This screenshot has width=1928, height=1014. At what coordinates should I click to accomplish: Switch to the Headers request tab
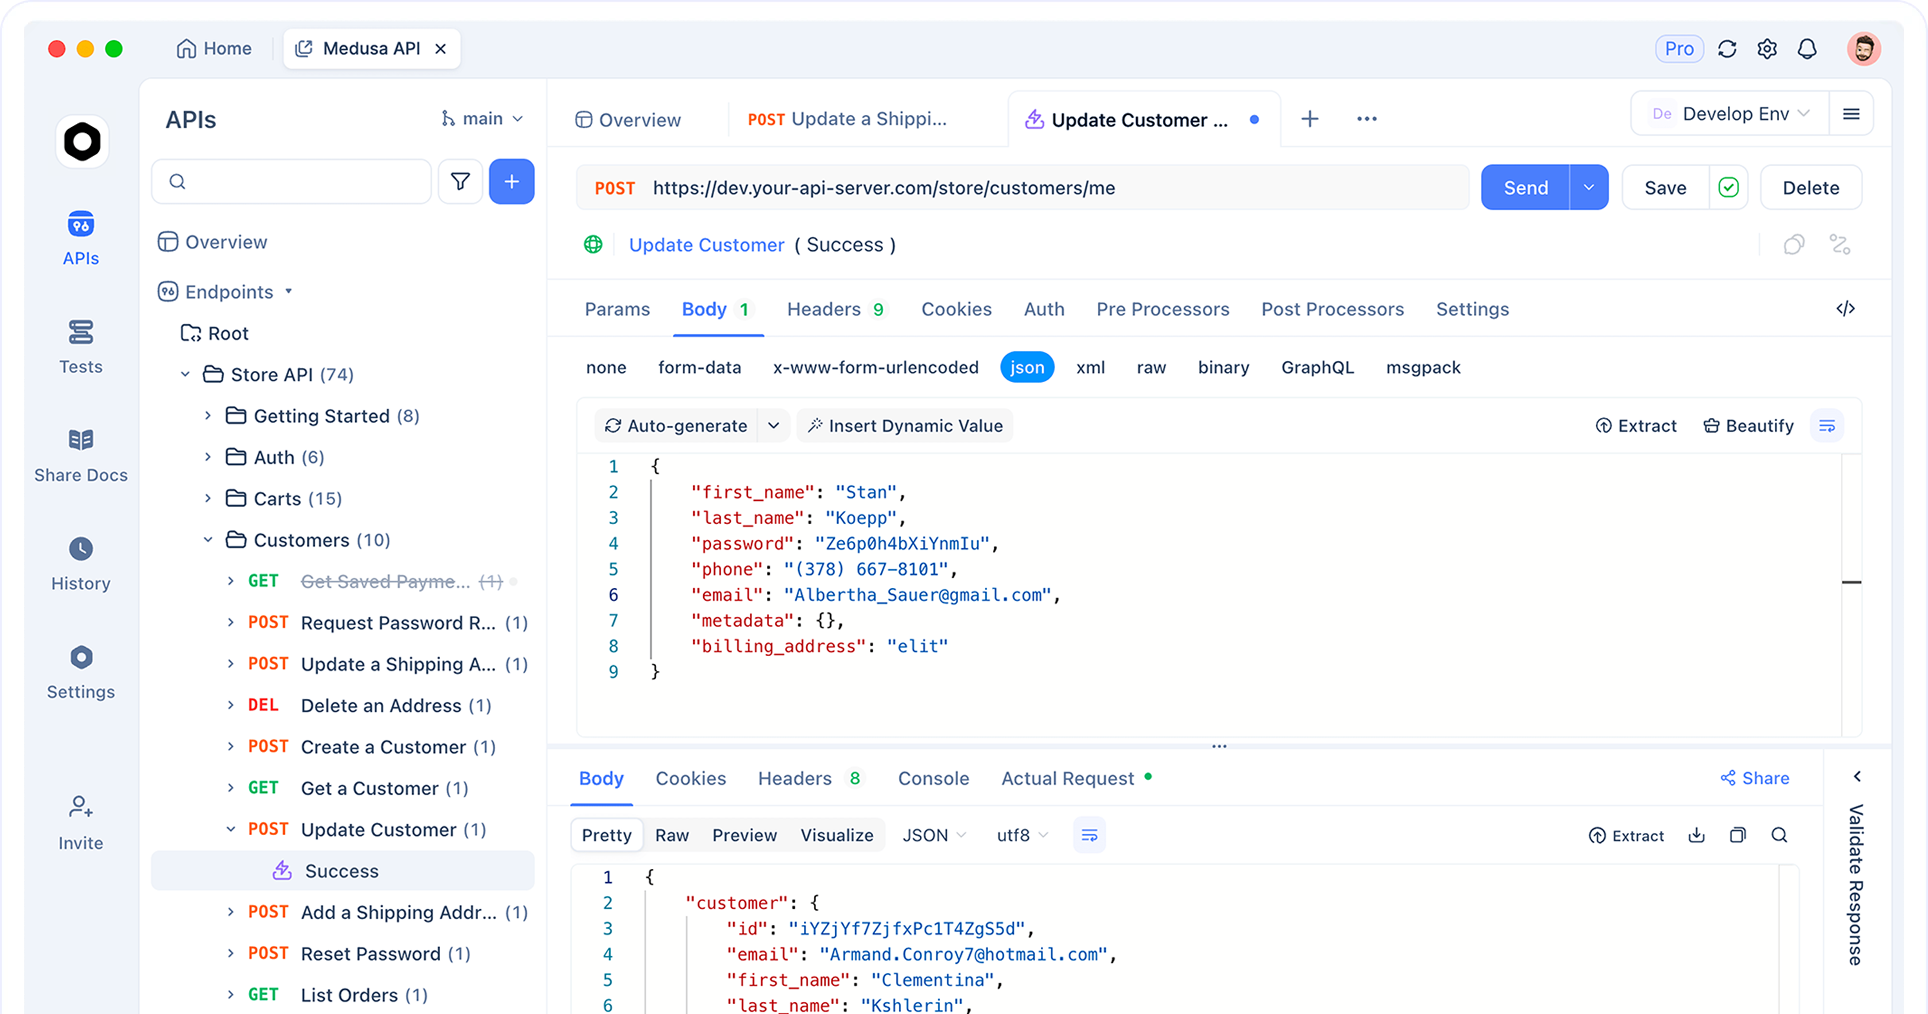click(x=836, y=309)
